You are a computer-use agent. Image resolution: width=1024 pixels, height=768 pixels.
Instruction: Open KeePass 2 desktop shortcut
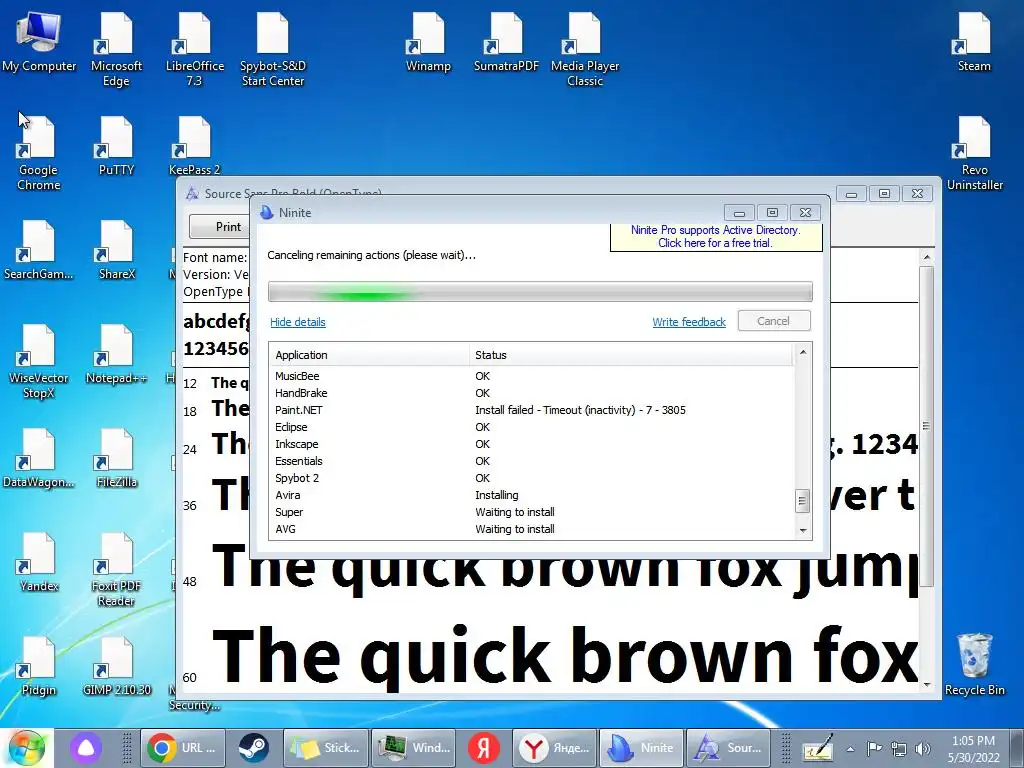pyautogui.click(x=194, y=146)
